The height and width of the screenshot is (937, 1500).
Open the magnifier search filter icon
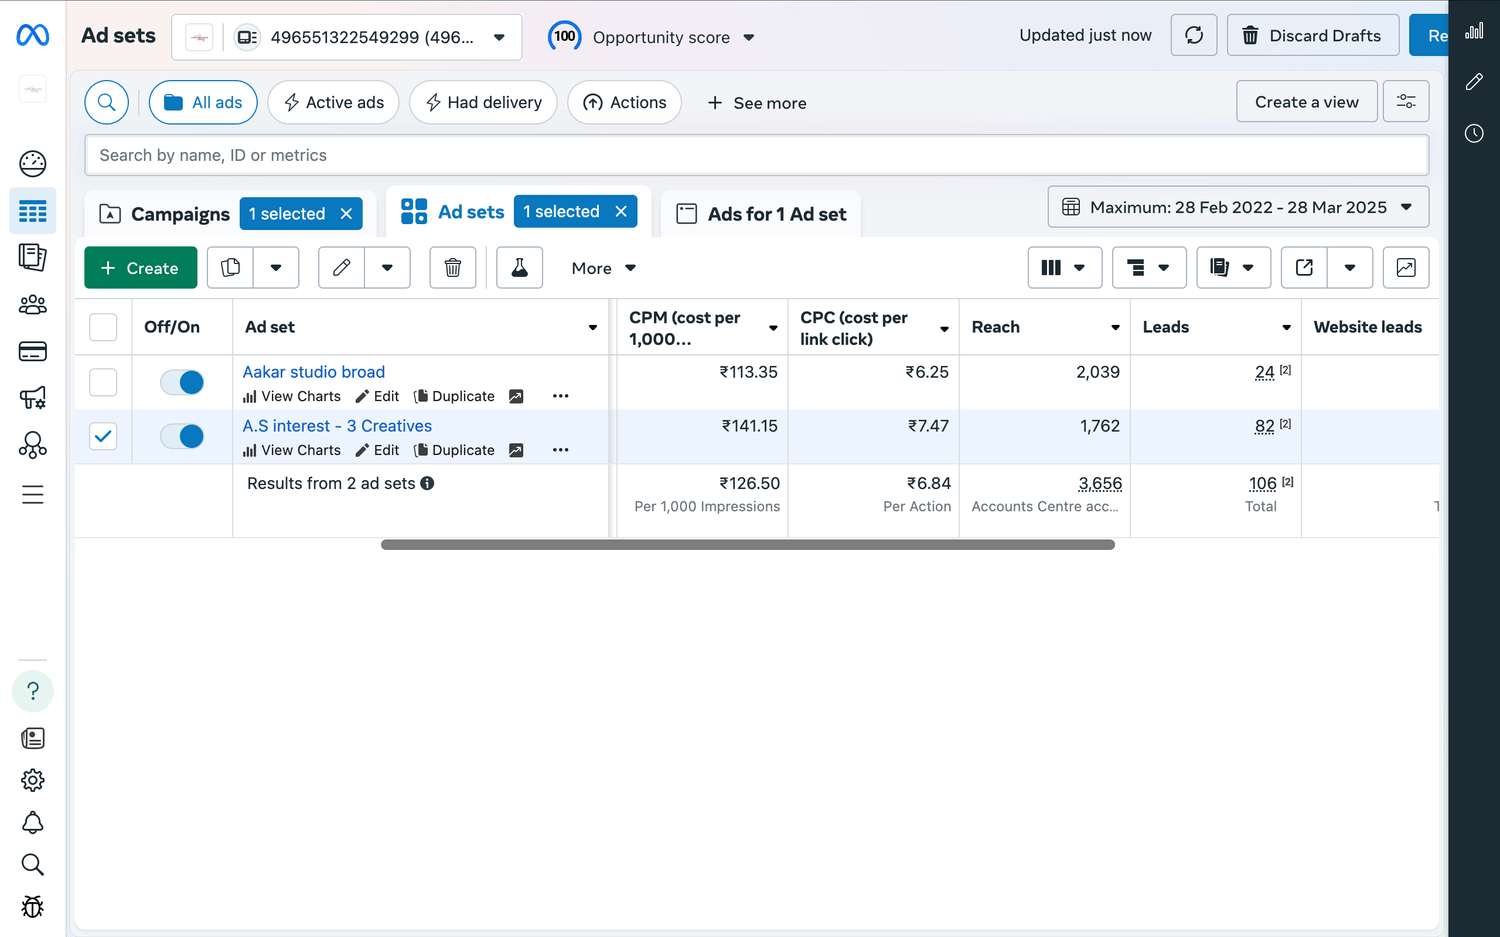coord(107,102)
